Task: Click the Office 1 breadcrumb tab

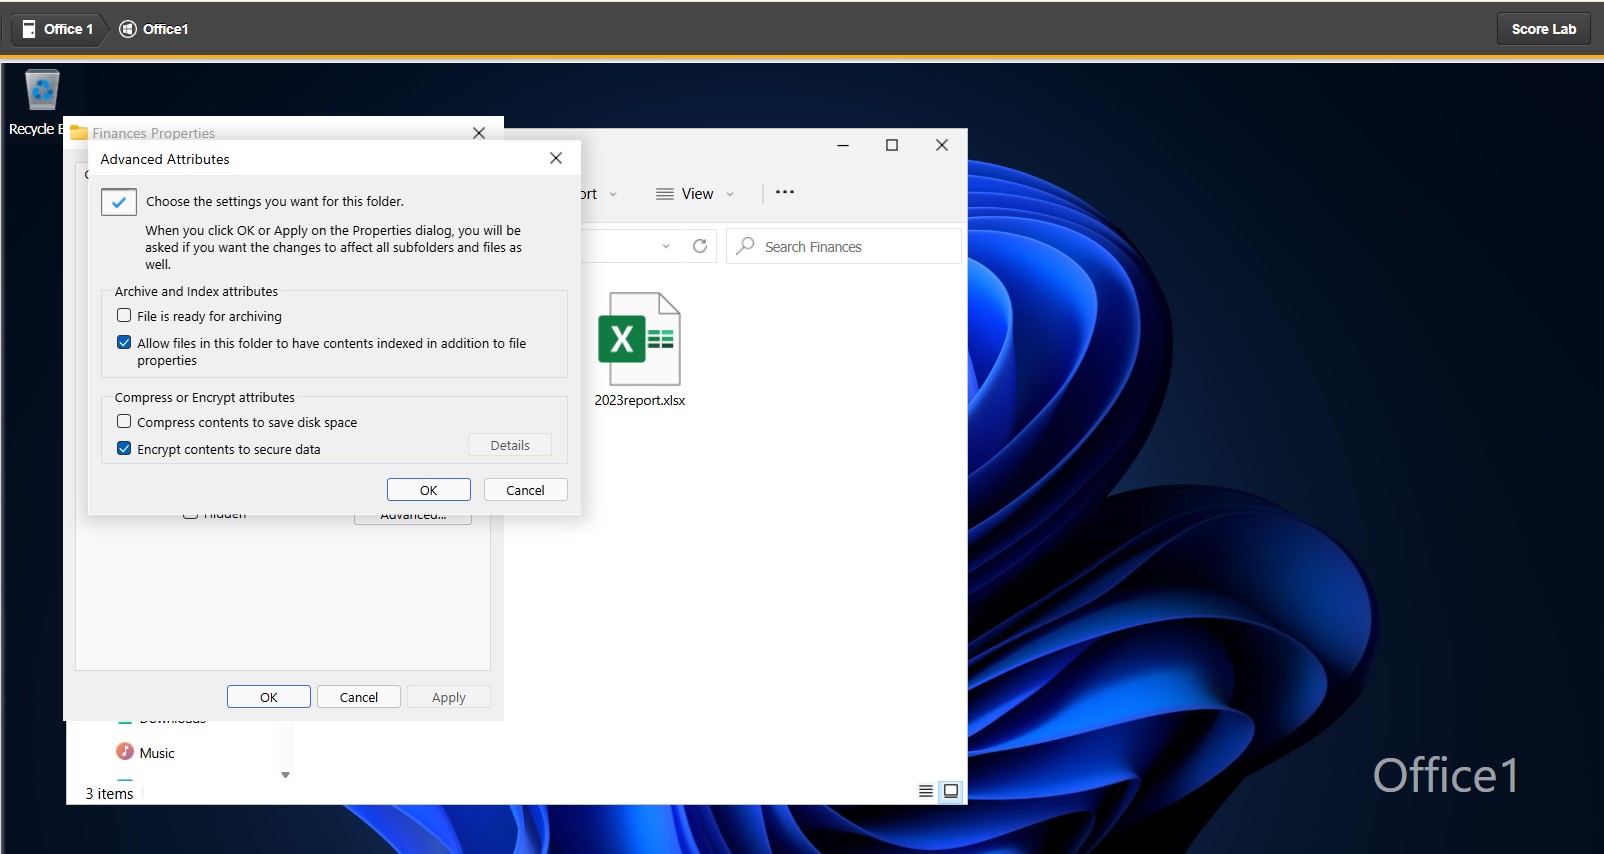Action: pos(58,29)
